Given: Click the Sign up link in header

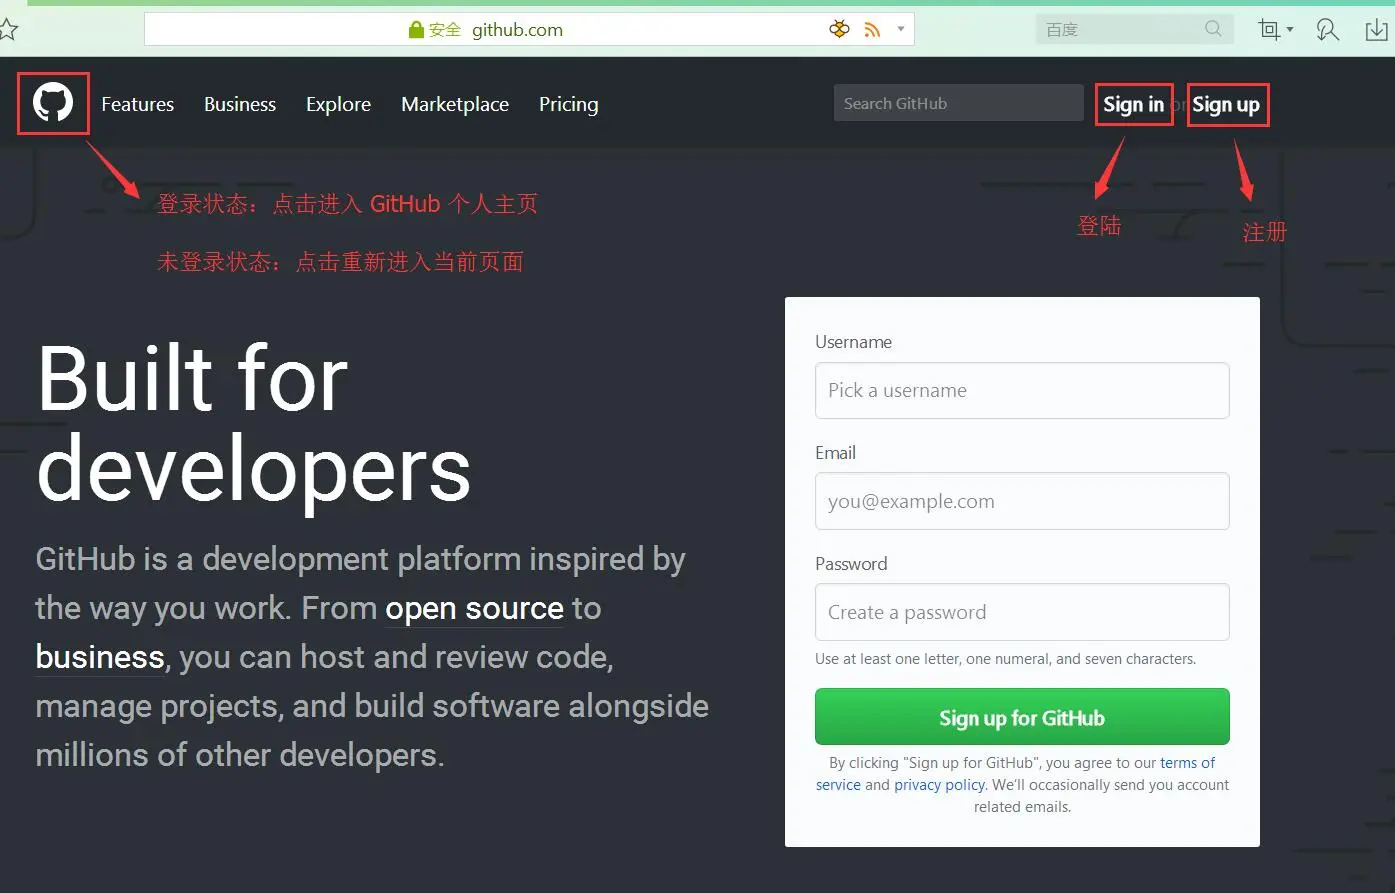Looking at the screenshot, I should (x=1226, y=104).
